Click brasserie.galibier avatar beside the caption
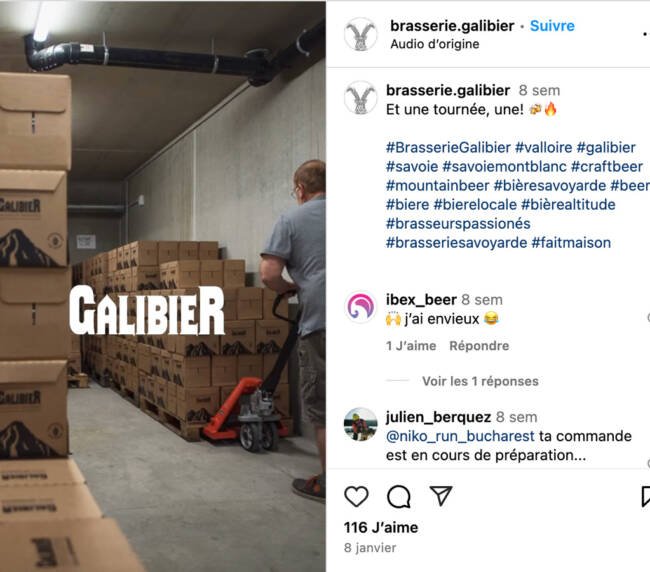 361,98
